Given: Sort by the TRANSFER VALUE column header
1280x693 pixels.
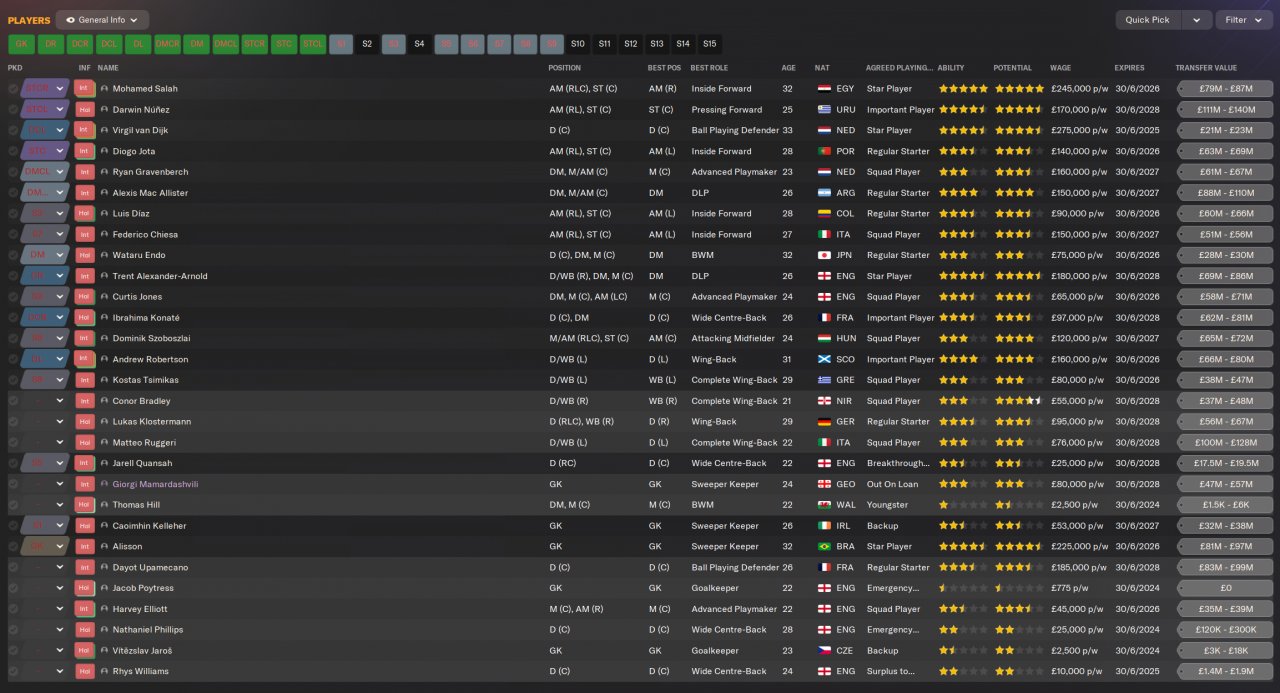Looking at the screenshot, I should point(1207,68).
